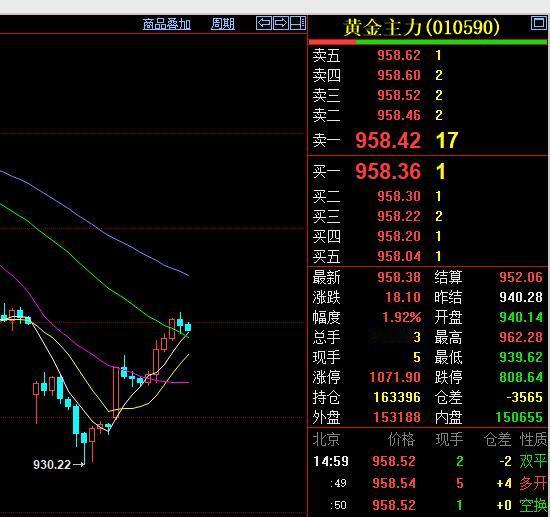The image size is (550, 517).
Task: Click the 开盘 value 940.14
Action: [x=521, y=317]
